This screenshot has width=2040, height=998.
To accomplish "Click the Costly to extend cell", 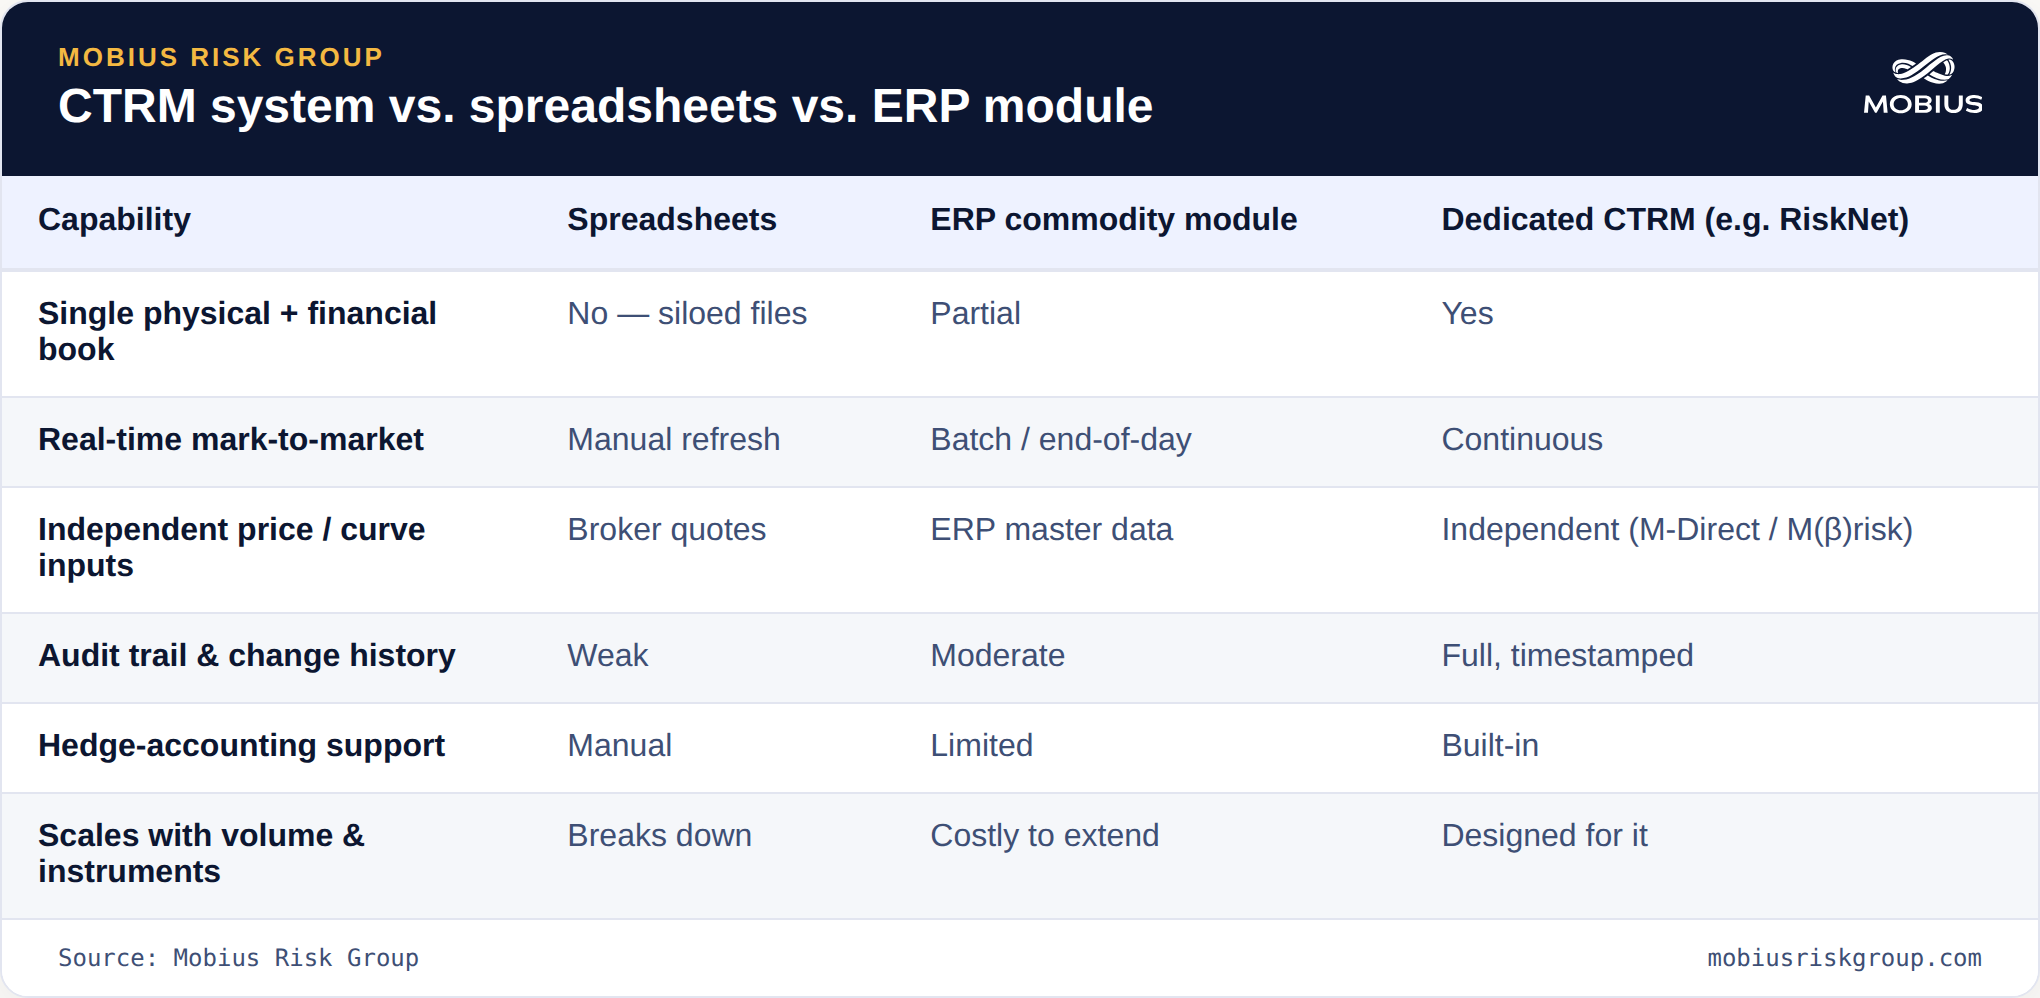I will 1044,835.
